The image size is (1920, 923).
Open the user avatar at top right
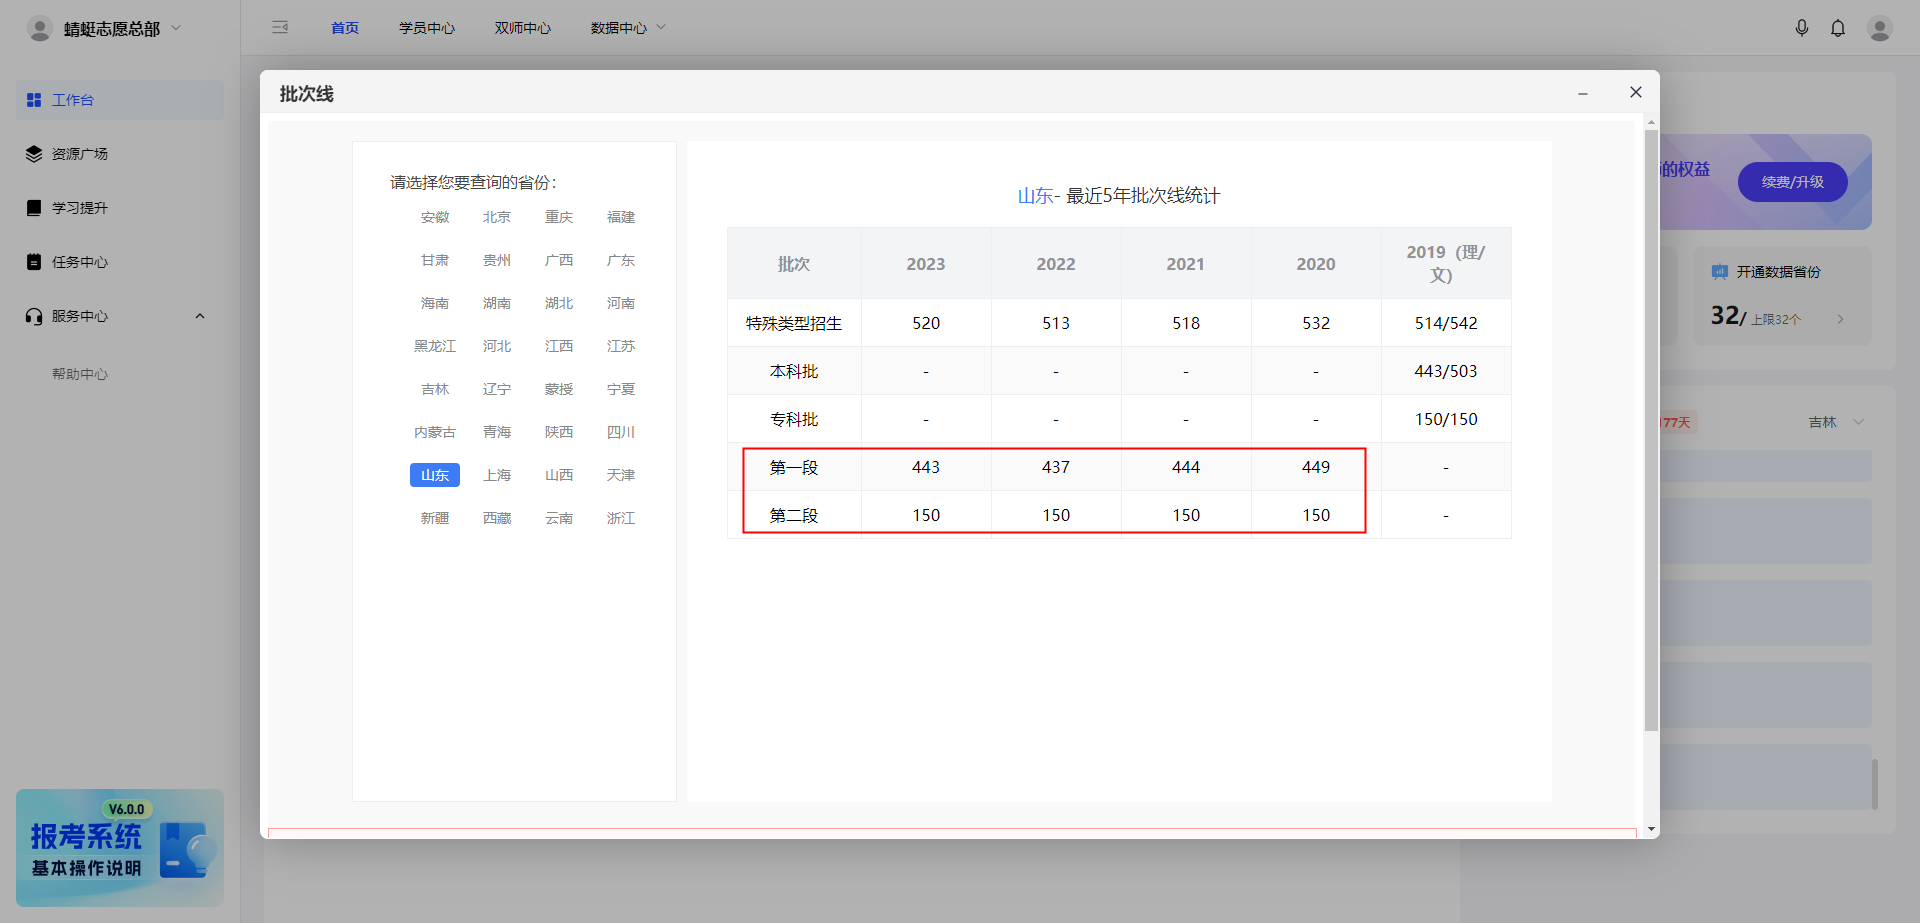1880,27
